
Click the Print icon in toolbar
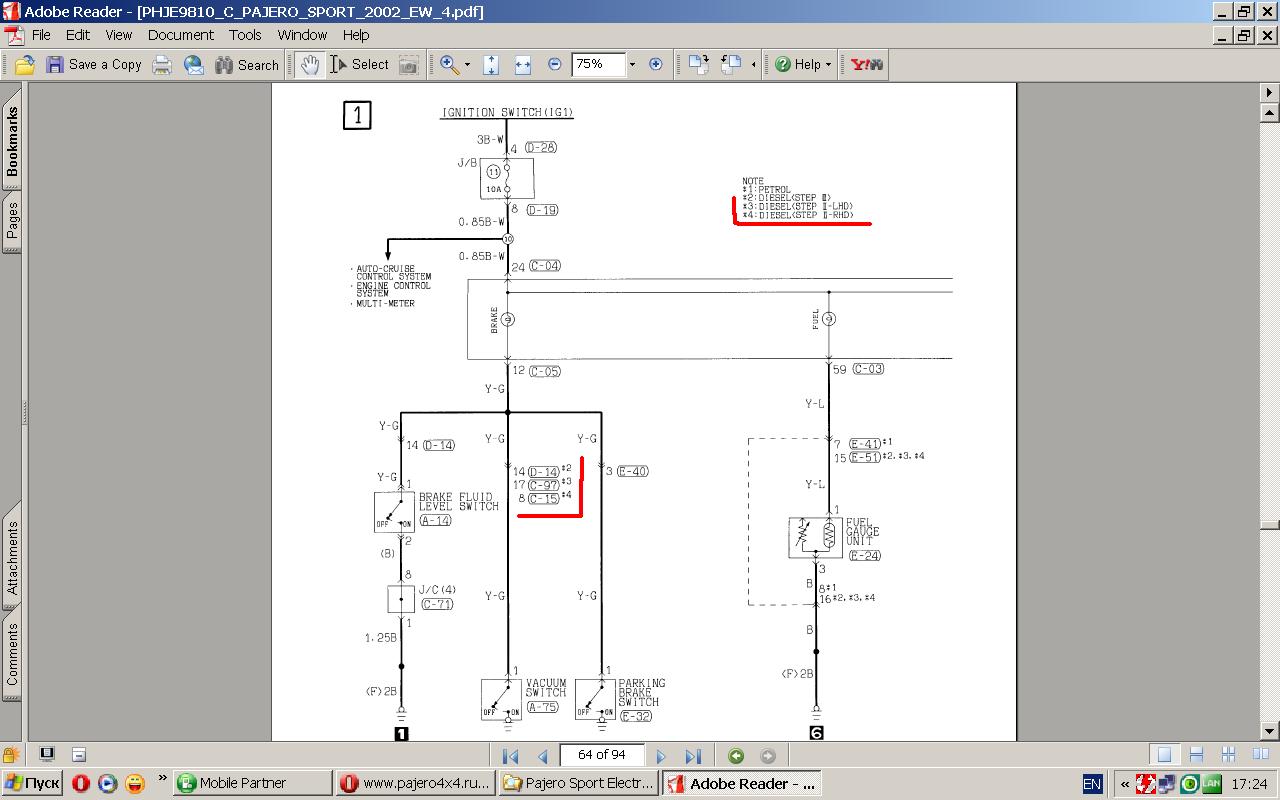pos(162,65)
